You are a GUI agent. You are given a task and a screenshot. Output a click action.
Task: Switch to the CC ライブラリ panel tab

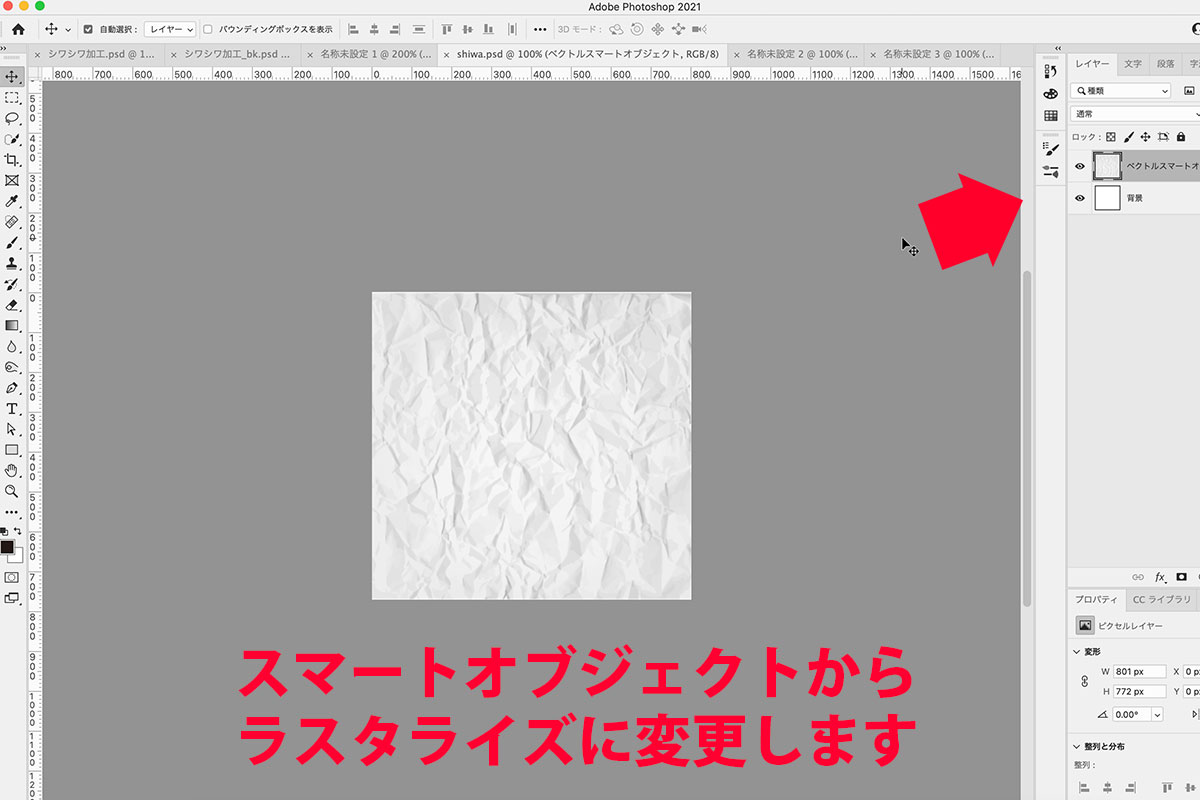point(1161,600)
